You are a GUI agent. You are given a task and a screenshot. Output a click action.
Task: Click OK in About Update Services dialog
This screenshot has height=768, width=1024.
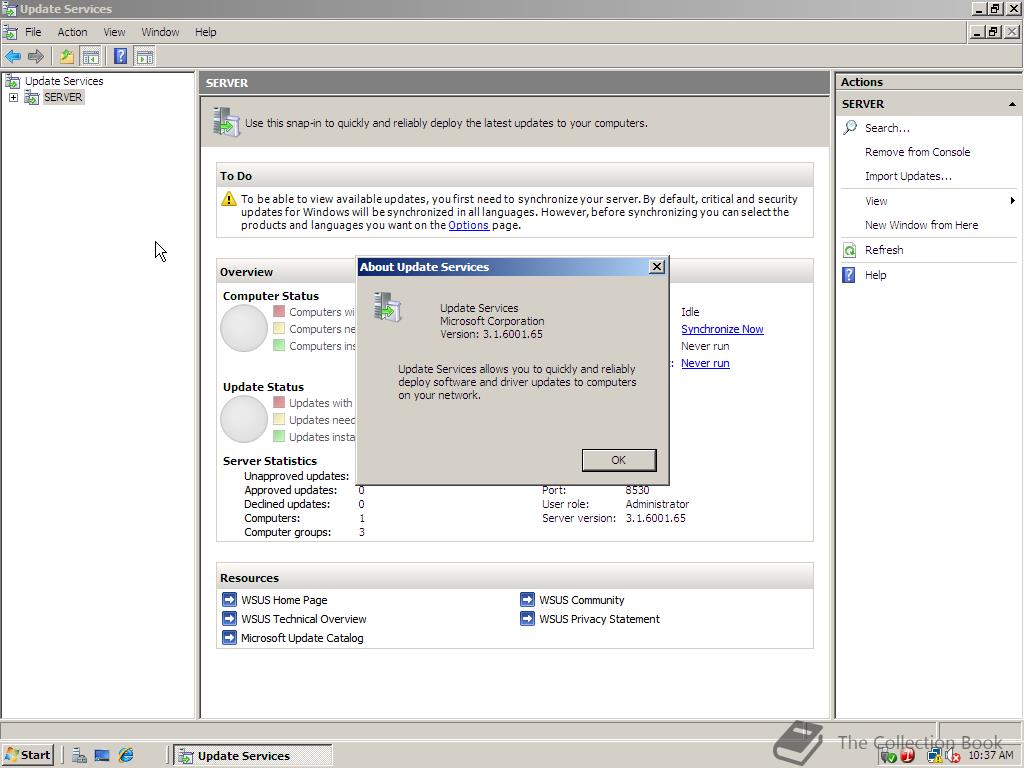tap(618, 460)
